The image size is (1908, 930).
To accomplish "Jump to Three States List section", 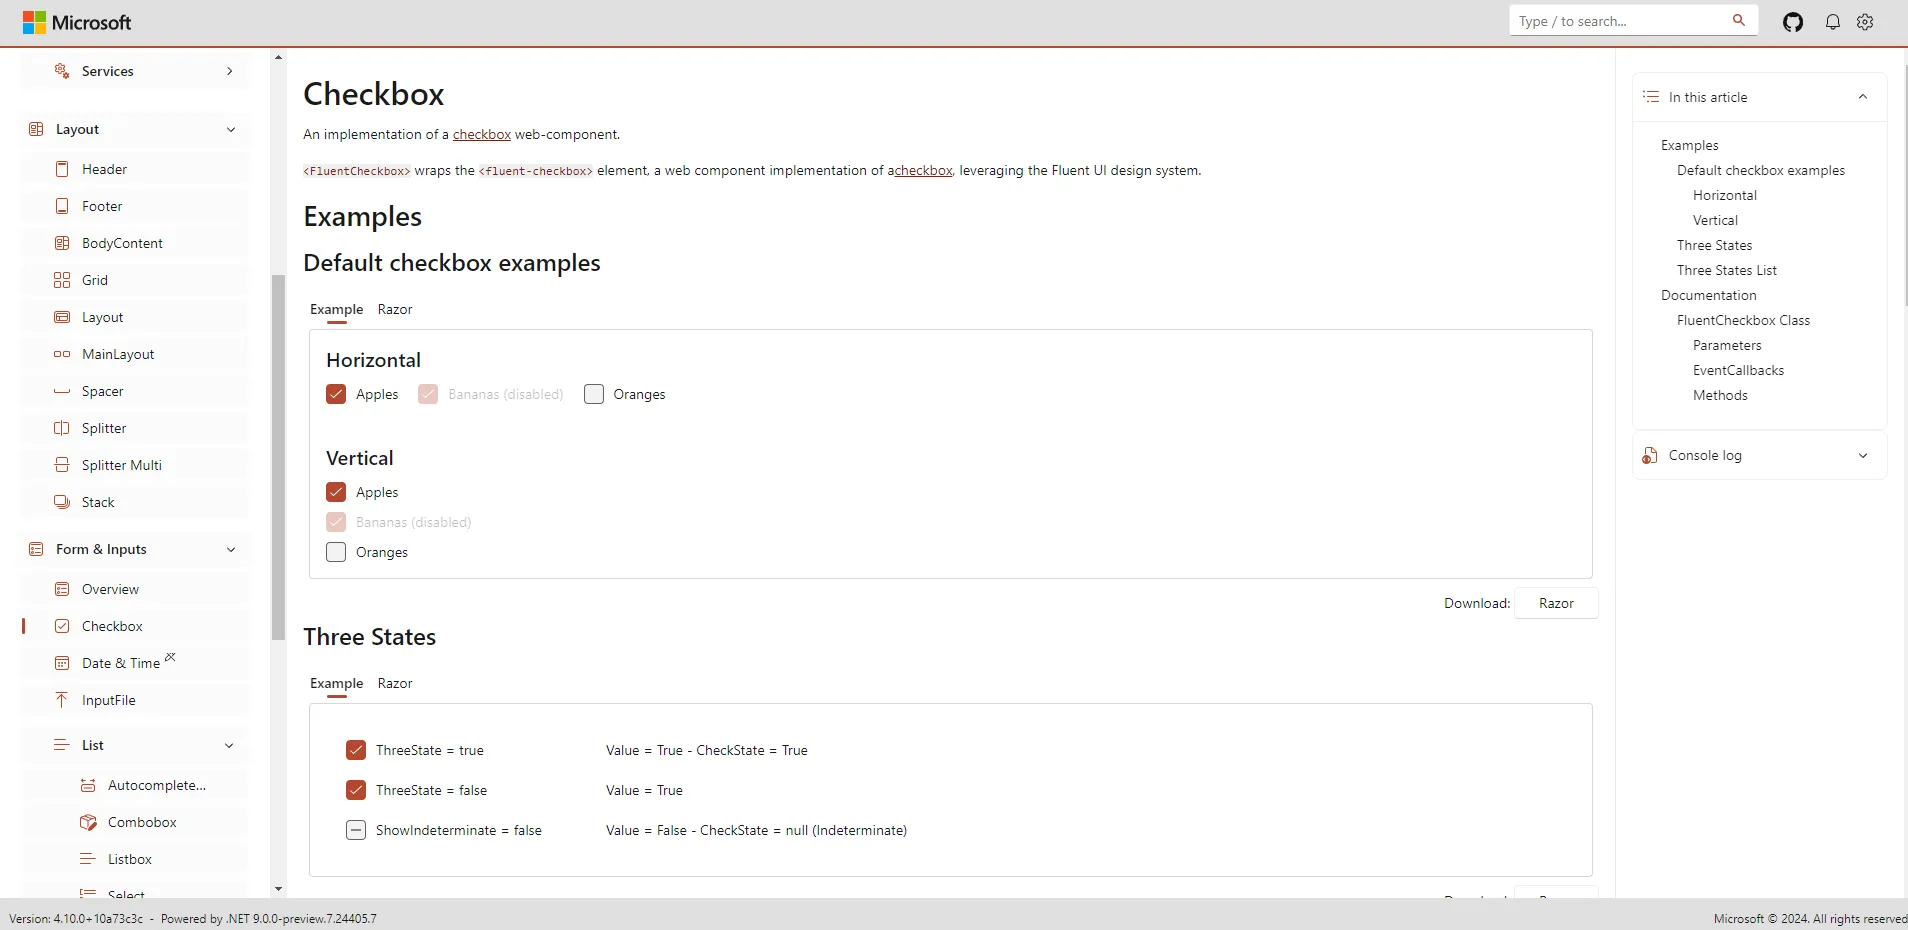I will pyautogui.click(x=1727, y=270).
